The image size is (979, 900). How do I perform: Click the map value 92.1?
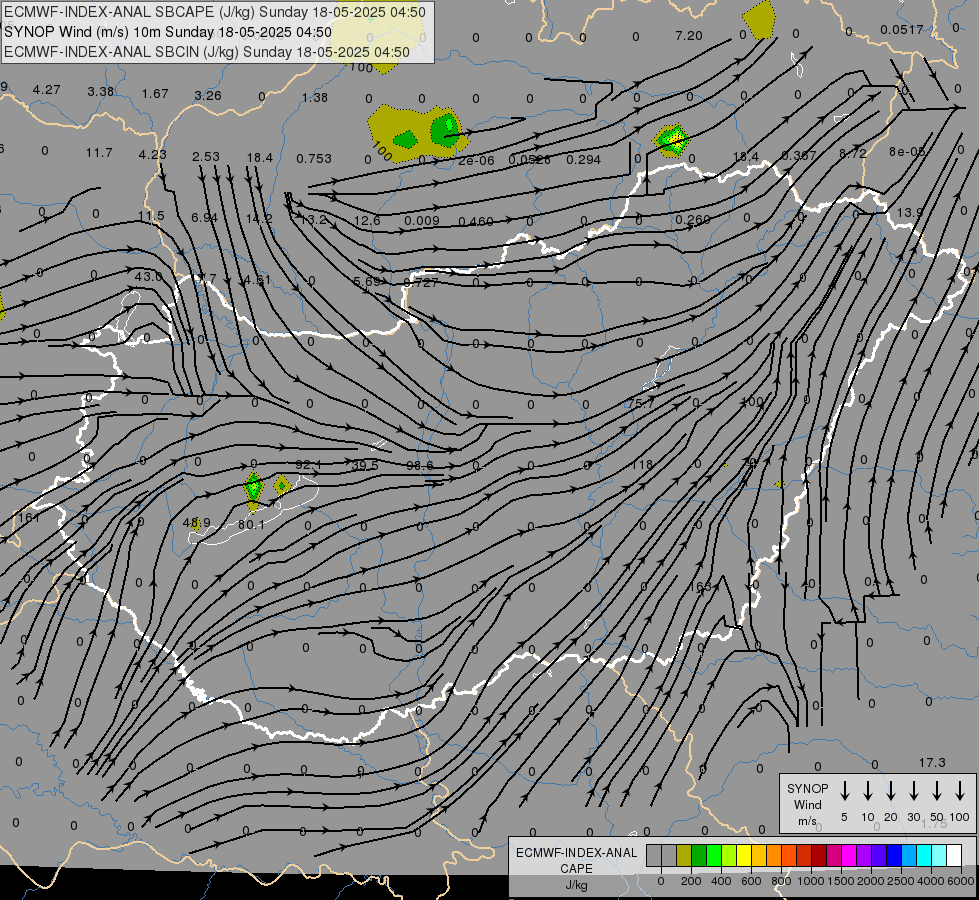[308, 465]
